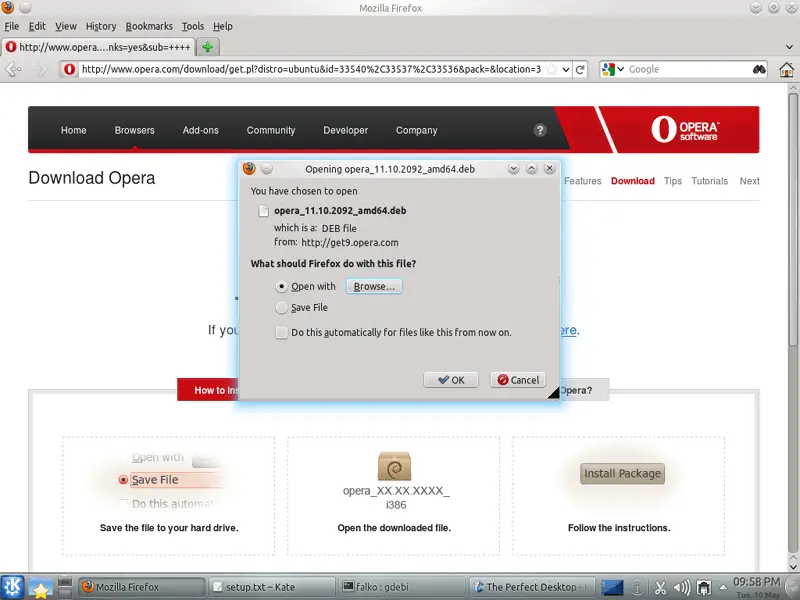Reload the page
The height and width of the screenshot is (600, 800).
pos(580,69)
